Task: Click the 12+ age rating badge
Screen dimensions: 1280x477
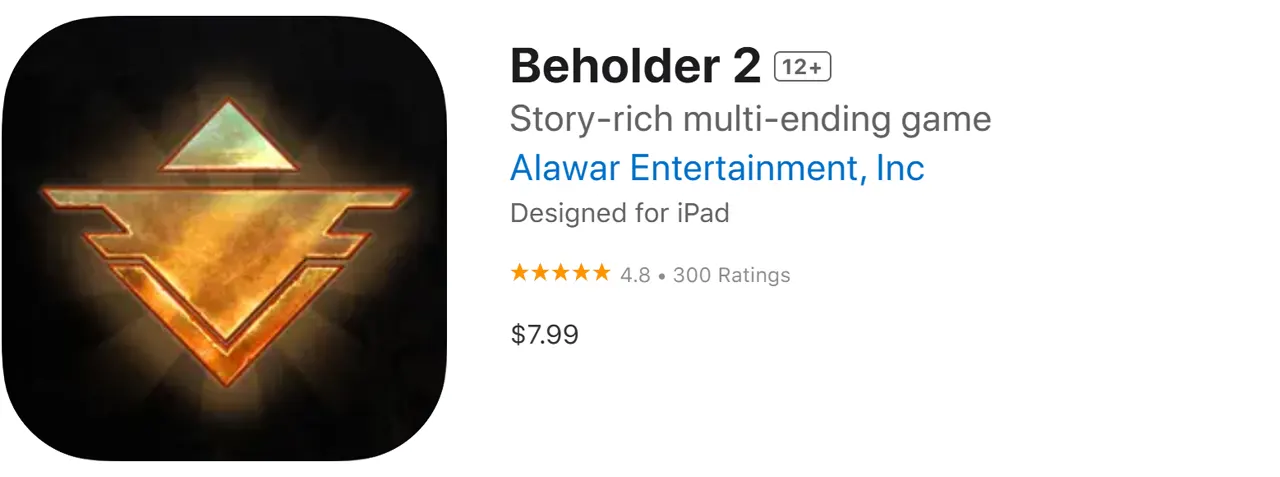Action: coord(803,67)
